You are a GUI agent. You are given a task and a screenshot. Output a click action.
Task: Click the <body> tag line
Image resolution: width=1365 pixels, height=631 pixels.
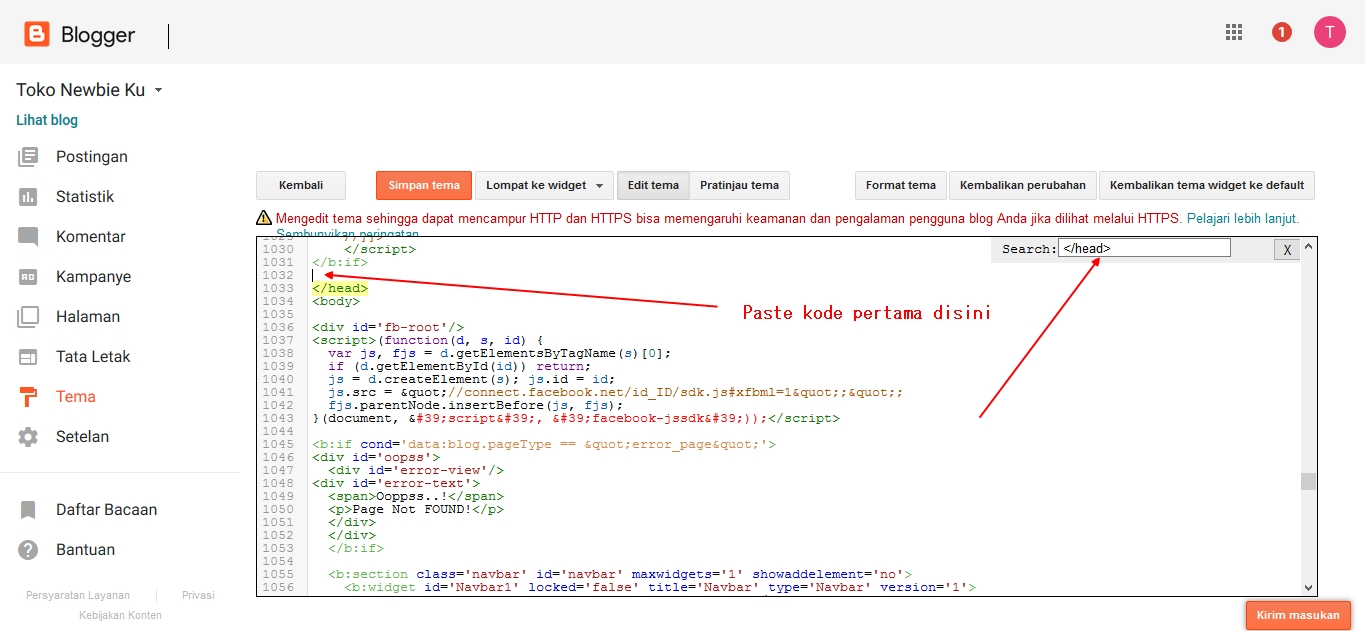[336, 301]
